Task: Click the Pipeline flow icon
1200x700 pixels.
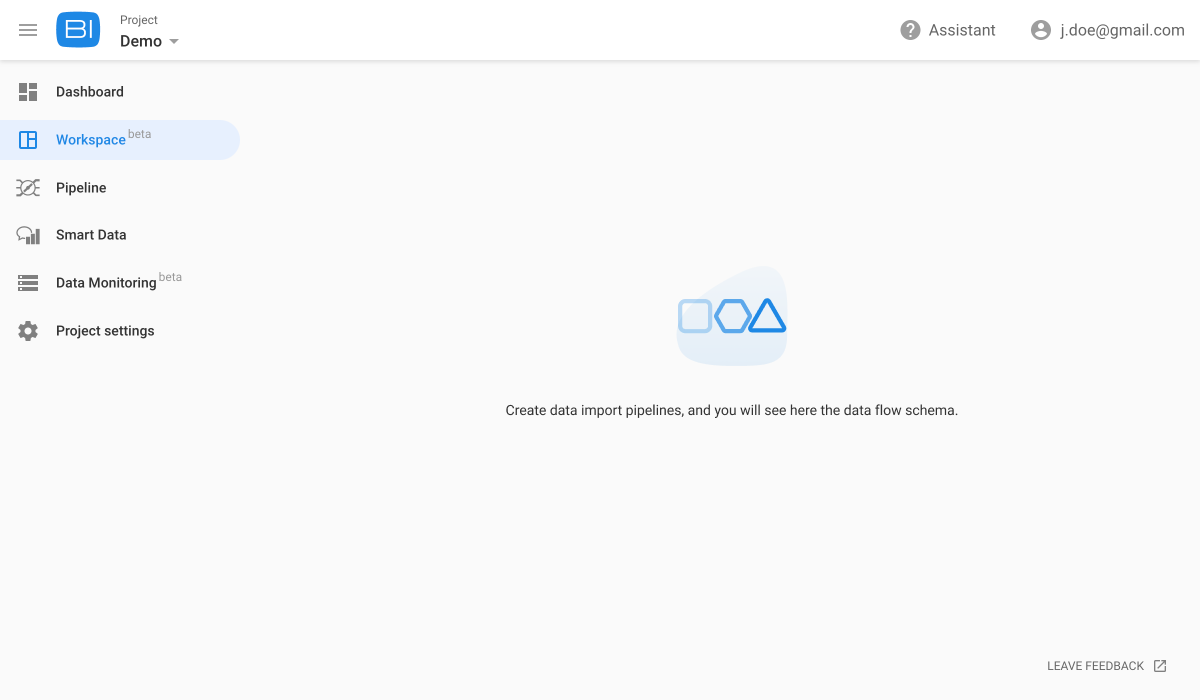Action: [28, 187]
